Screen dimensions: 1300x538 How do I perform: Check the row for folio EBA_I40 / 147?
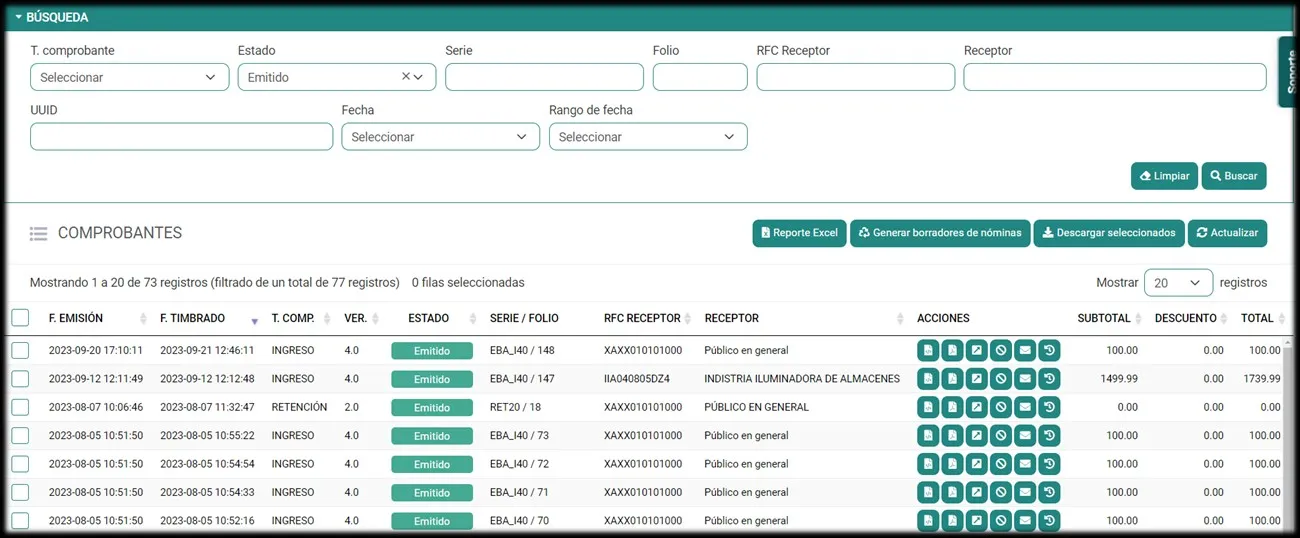click(x=20, y=379)
